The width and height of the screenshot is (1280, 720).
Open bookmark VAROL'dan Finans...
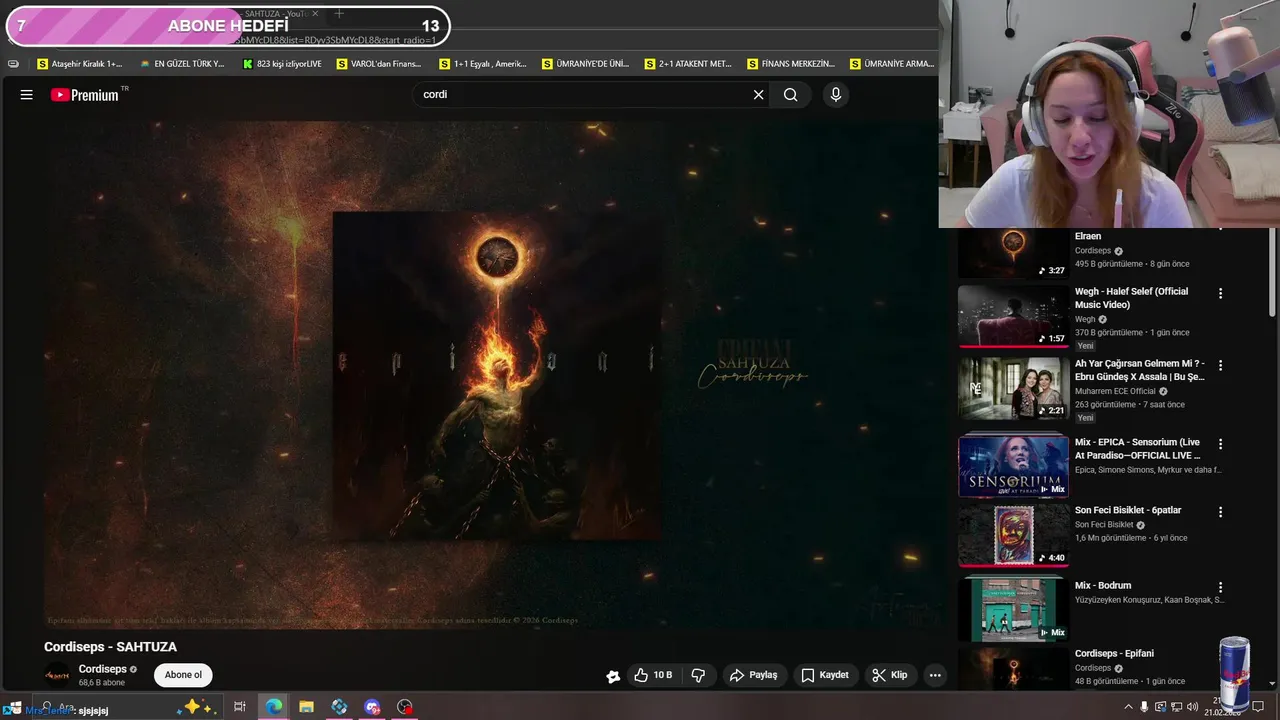379,64
